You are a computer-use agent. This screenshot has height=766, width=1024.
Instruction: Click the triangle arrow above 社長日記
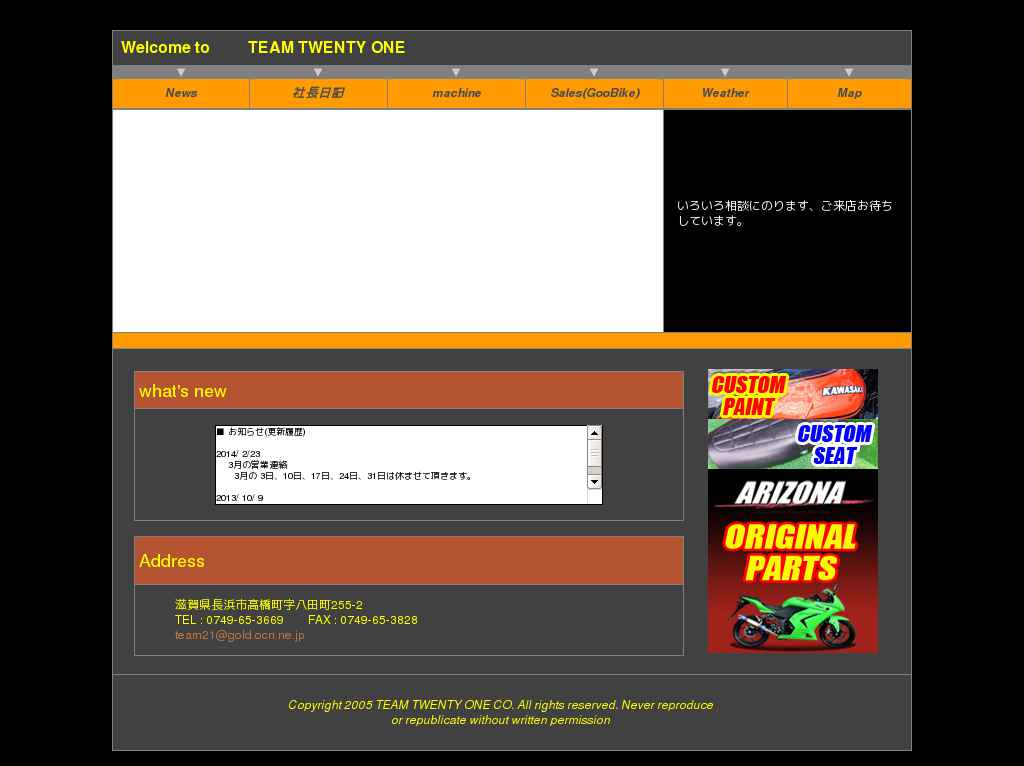[318, 72]
